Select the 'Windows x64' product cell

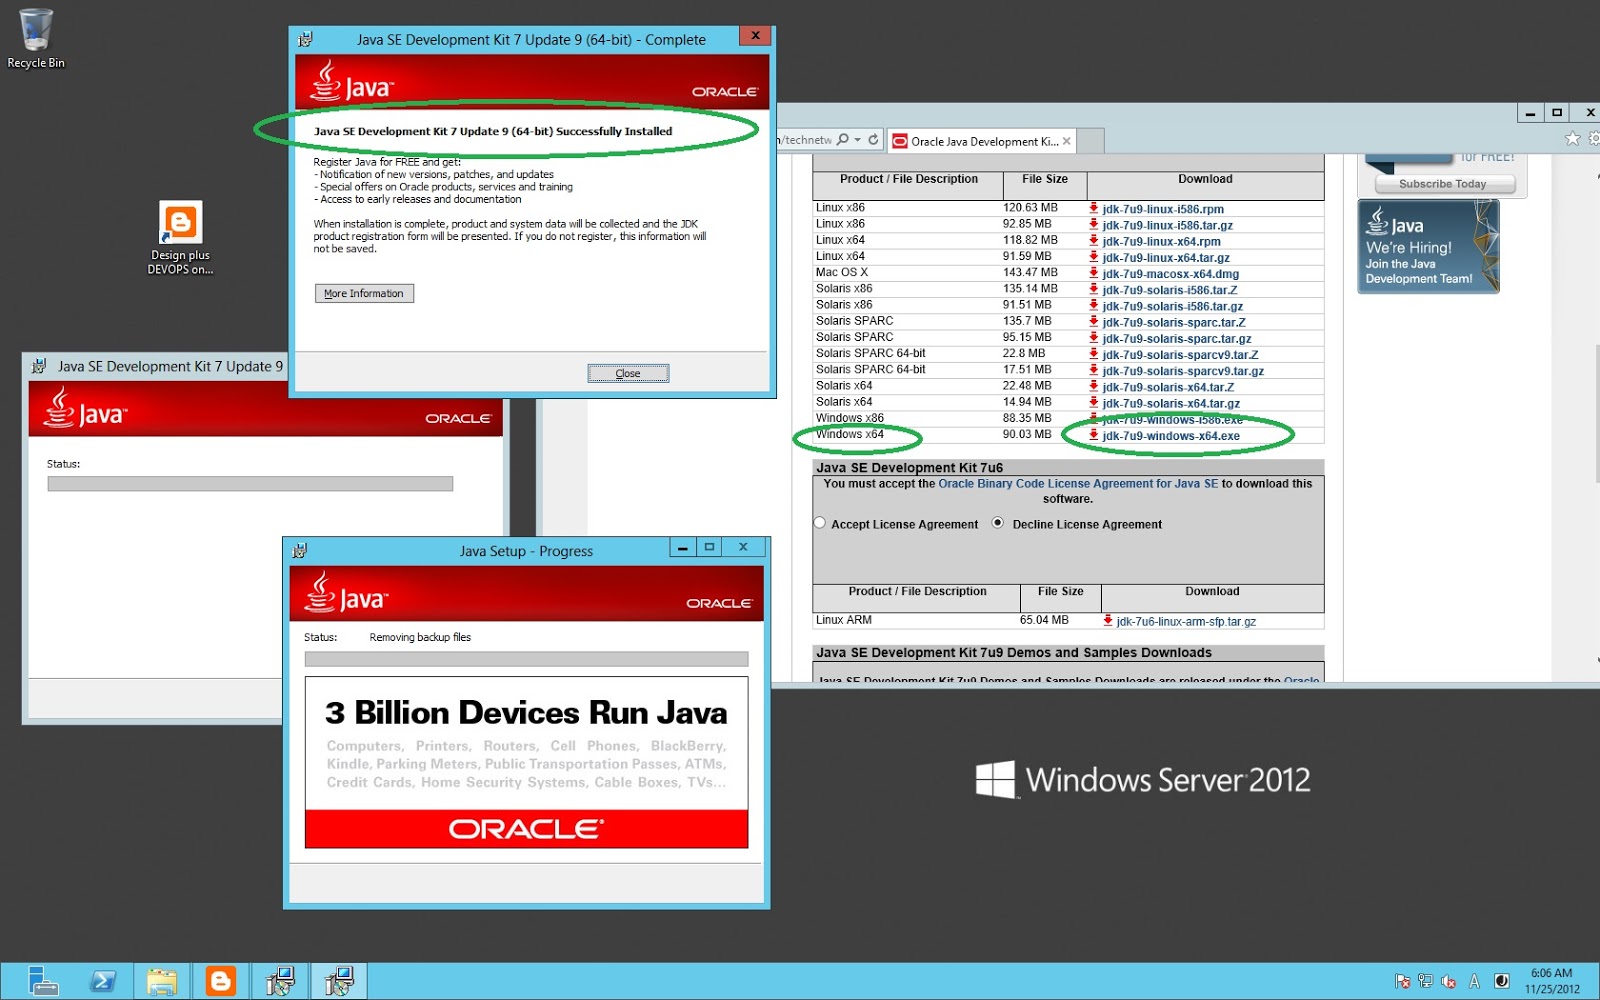pyautogui.click(x=850, y=434)
